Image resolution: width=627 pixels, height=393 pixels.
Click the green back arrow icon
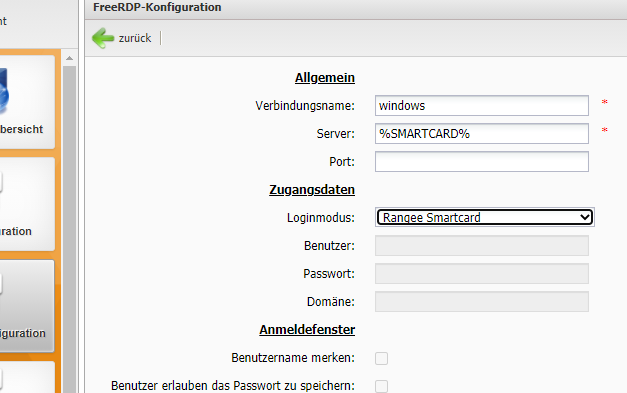(x=103, y=38)
